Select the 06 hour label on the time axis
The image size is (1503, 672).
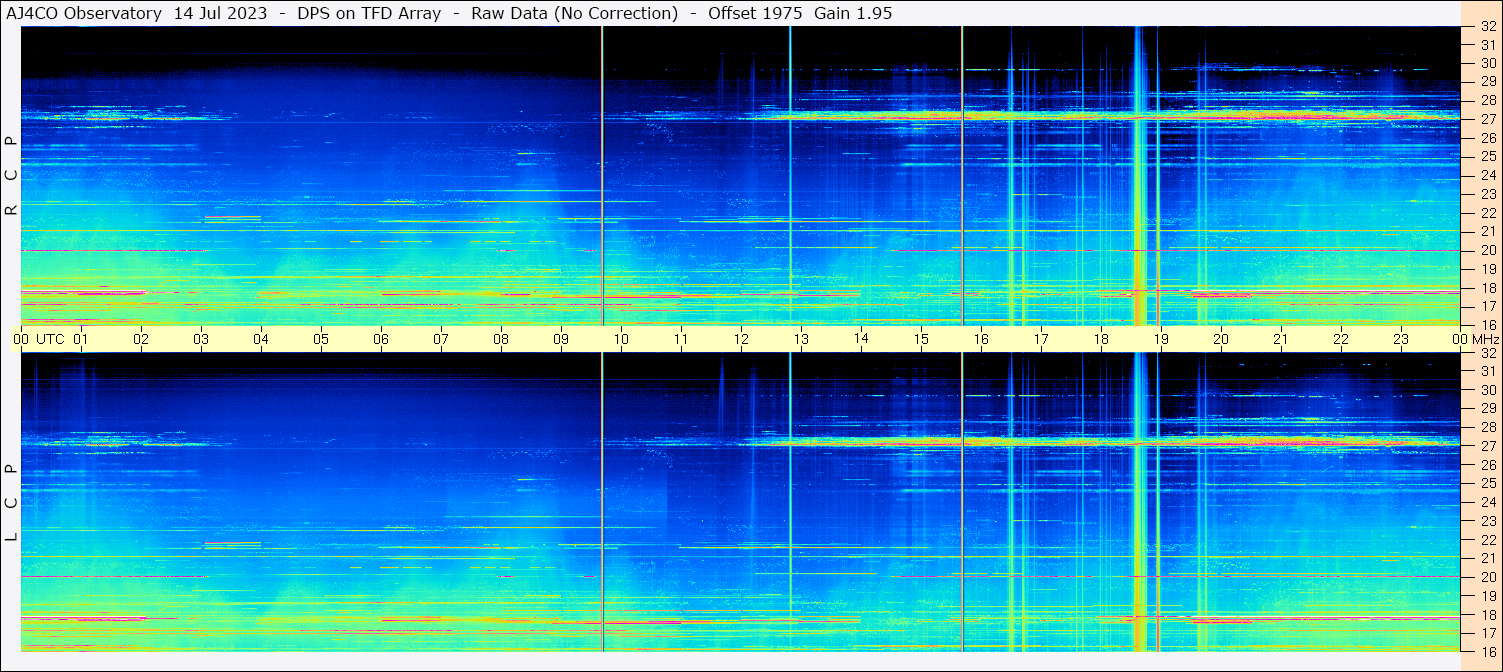381,339
